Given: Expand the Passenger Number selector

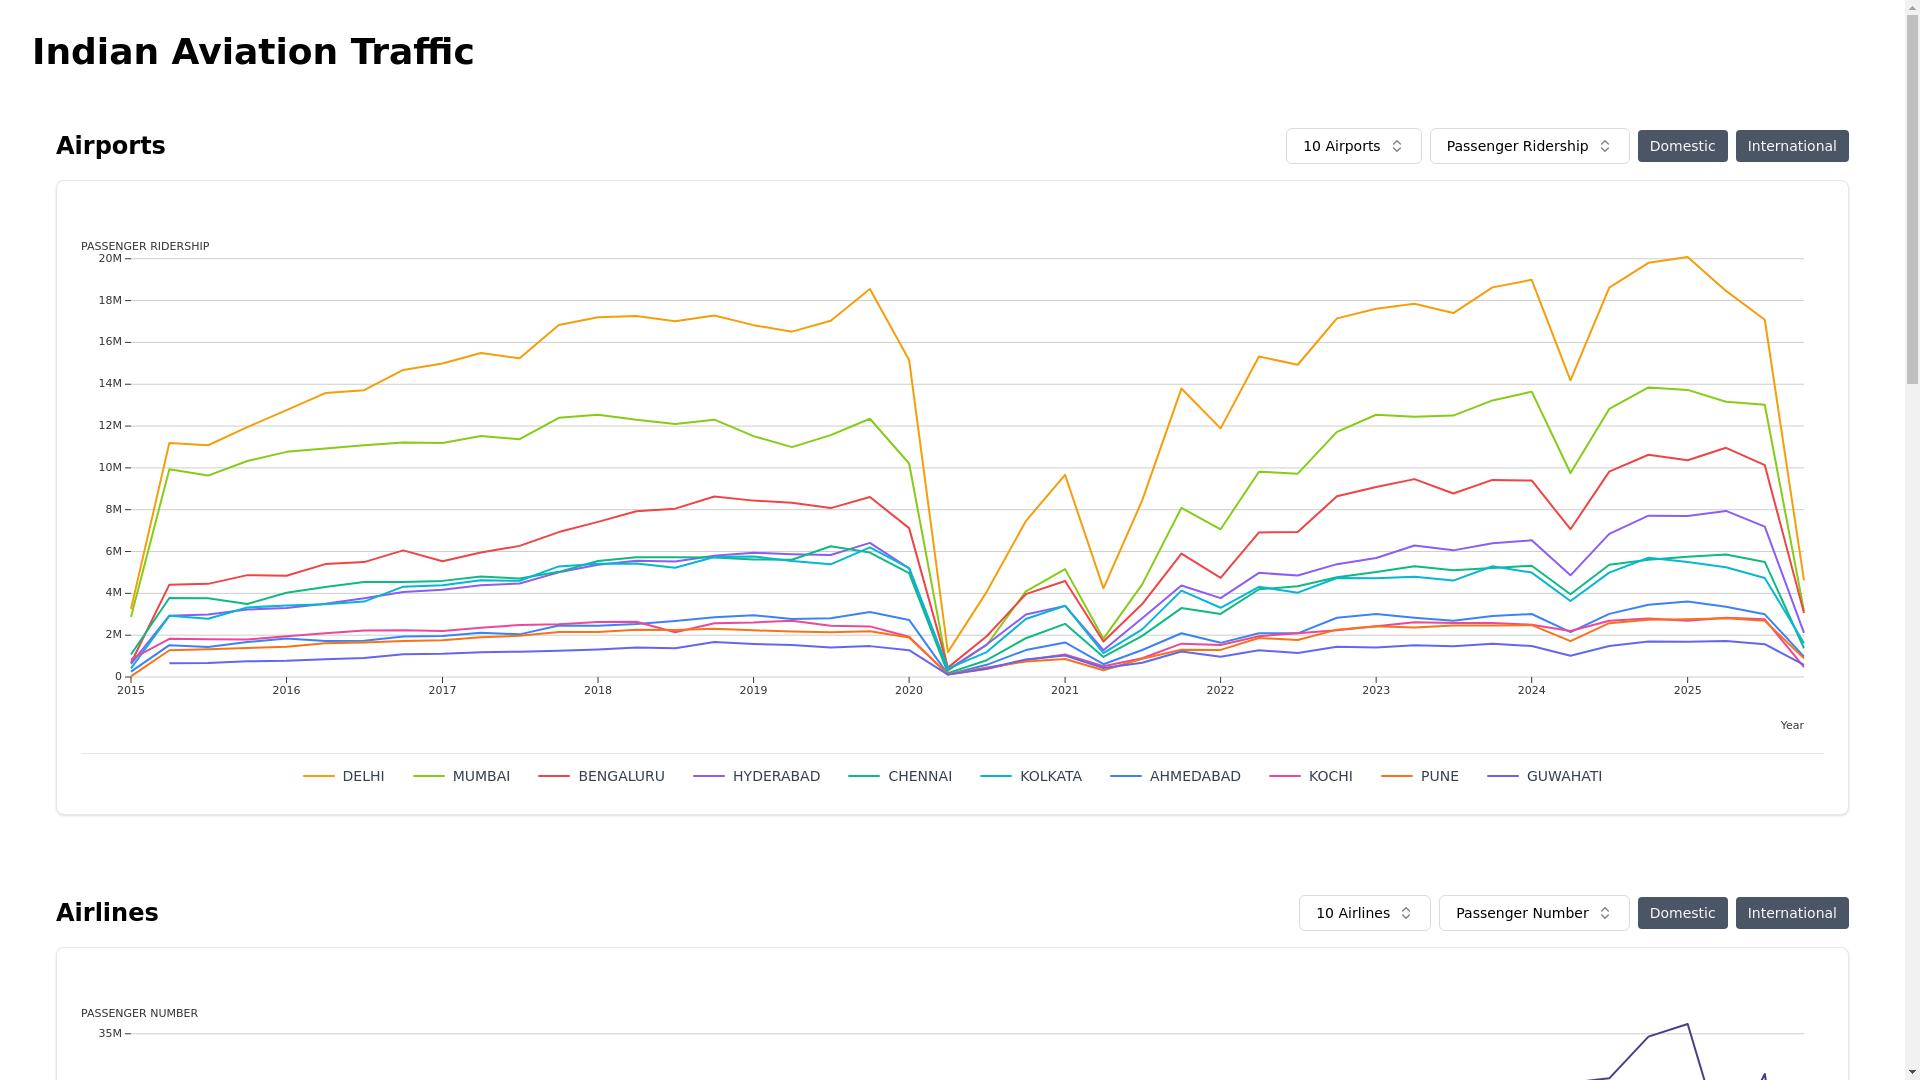Looking at the screenshot, I should point(1533,913).
